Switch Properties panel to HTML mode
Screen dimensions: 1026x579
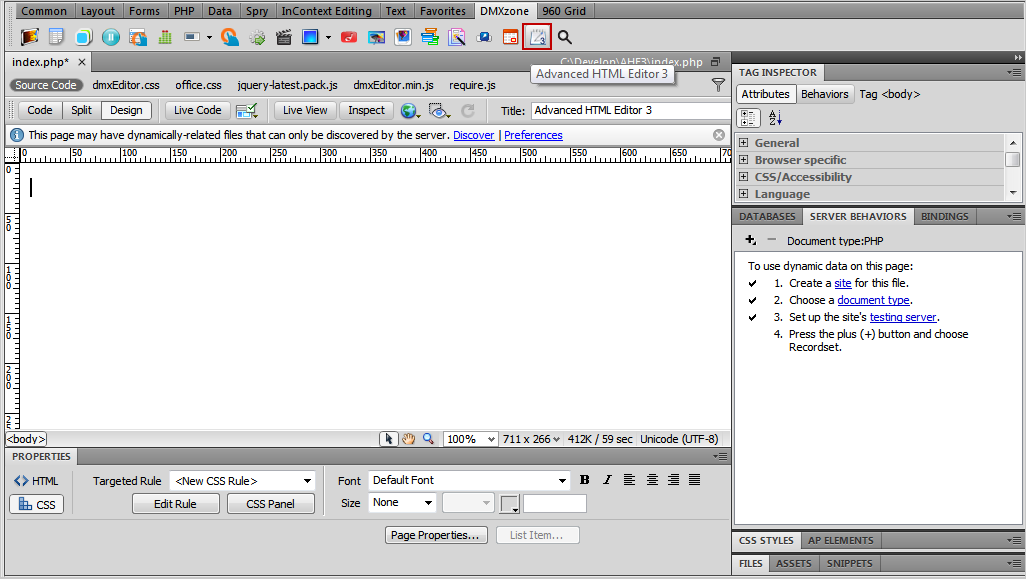(x=37, y=481)
